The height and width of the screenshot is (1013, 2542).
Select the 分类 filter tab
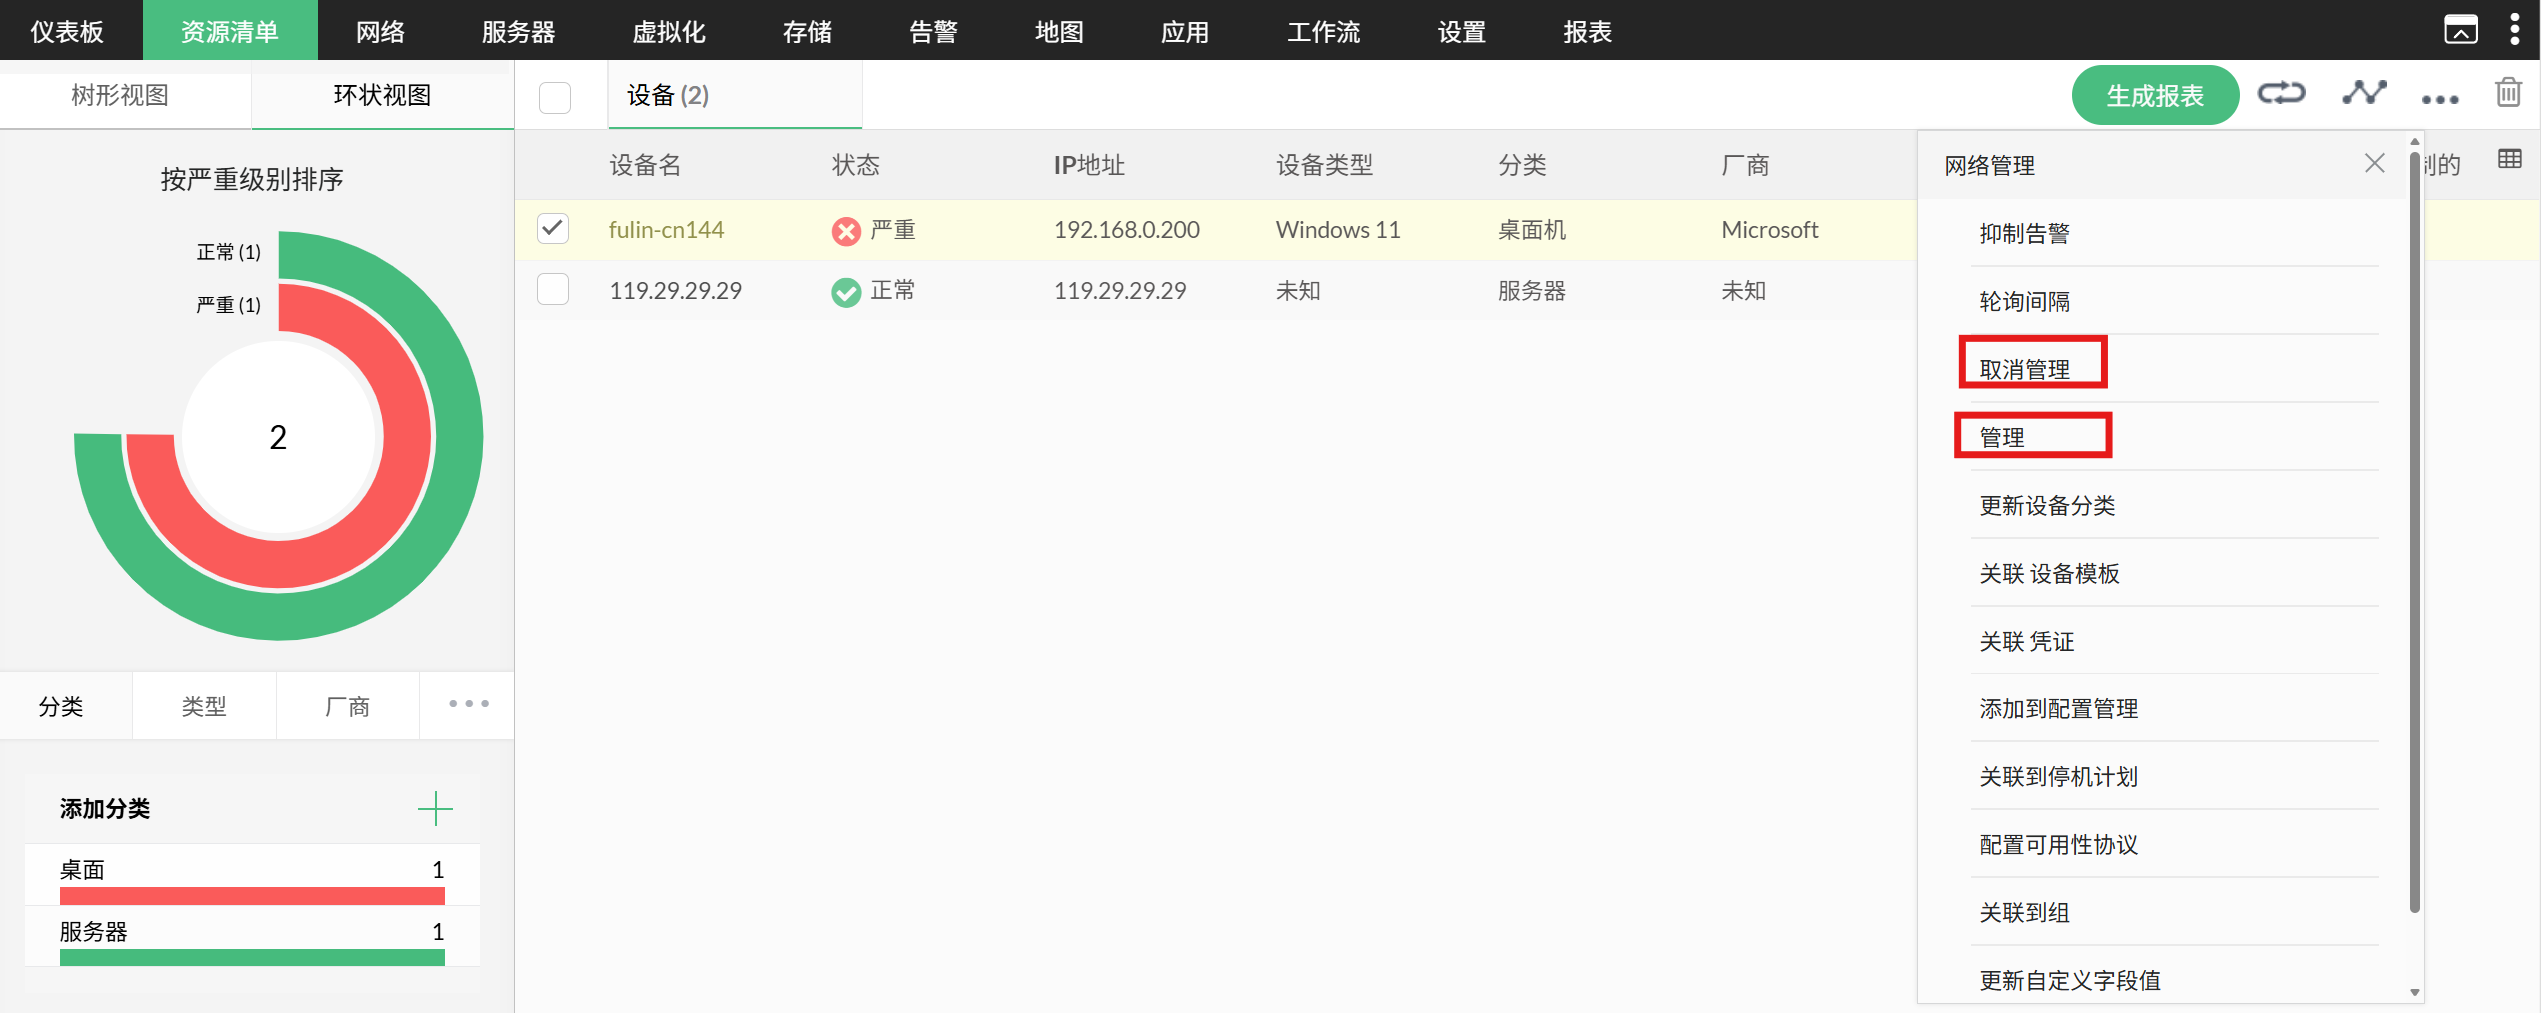click(61, 706)
